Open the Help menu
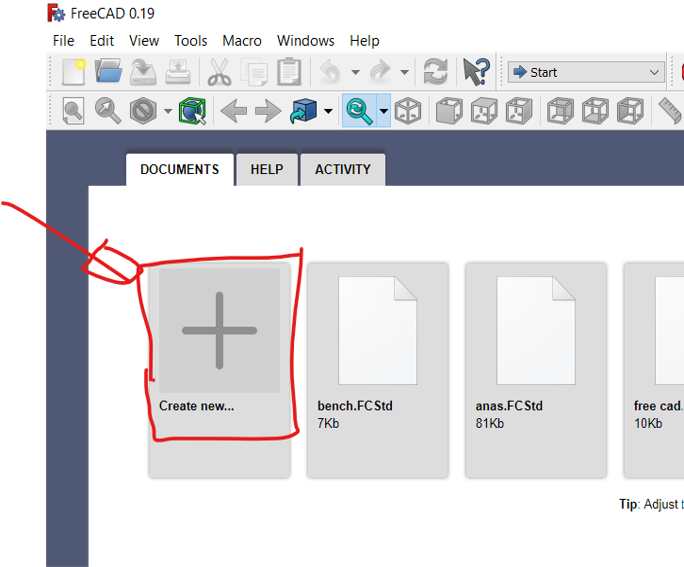Image resolution: width=684 pixels, height=567 pixels. click(364, 41)
